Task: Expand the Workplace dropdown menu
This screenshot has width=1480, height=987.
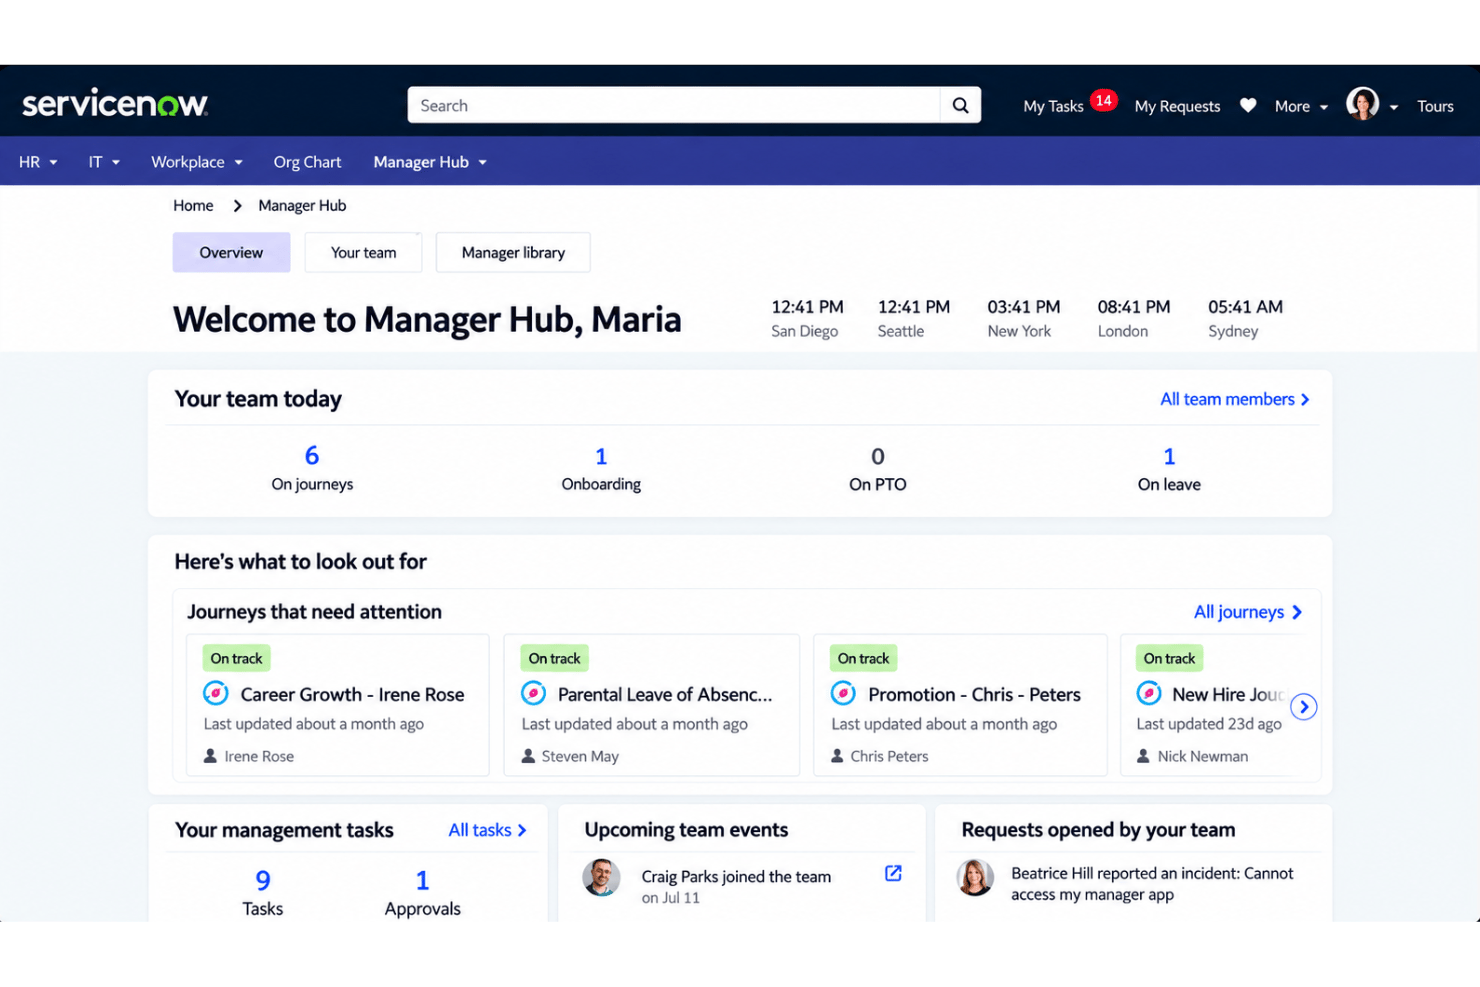Action: coord(197,162)
